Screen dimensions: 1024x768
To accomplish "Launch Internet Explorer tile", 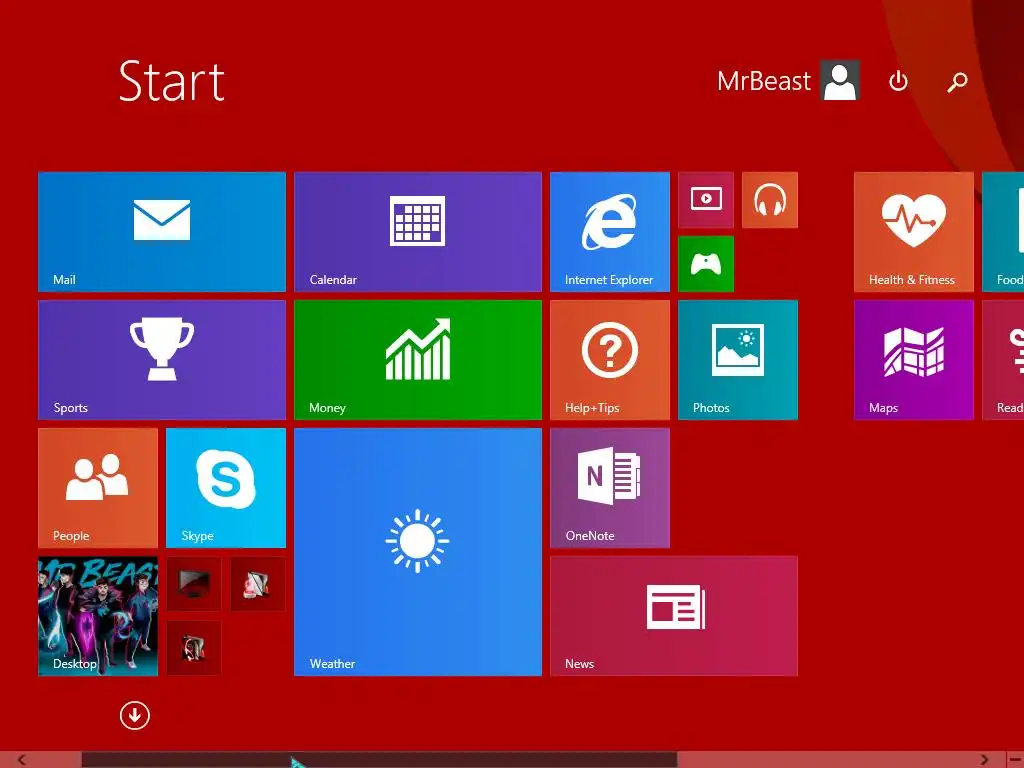I will 610,232.
